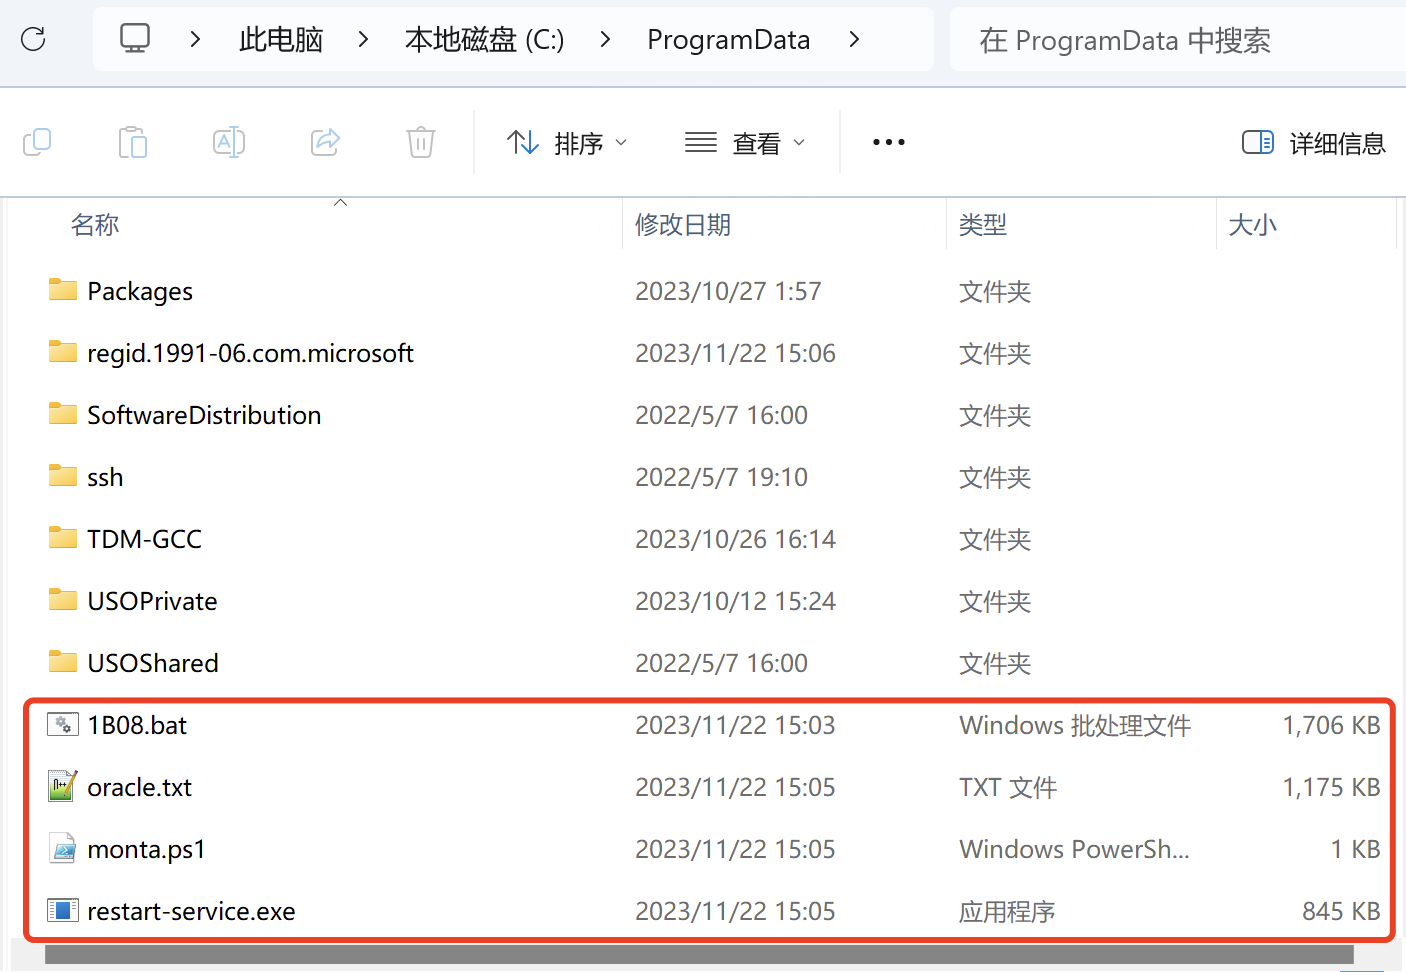The height and width of the screenshot is (972, 1406).
Task: Click the horizontal scrollbar at the bottom
Action: [698, 955]
